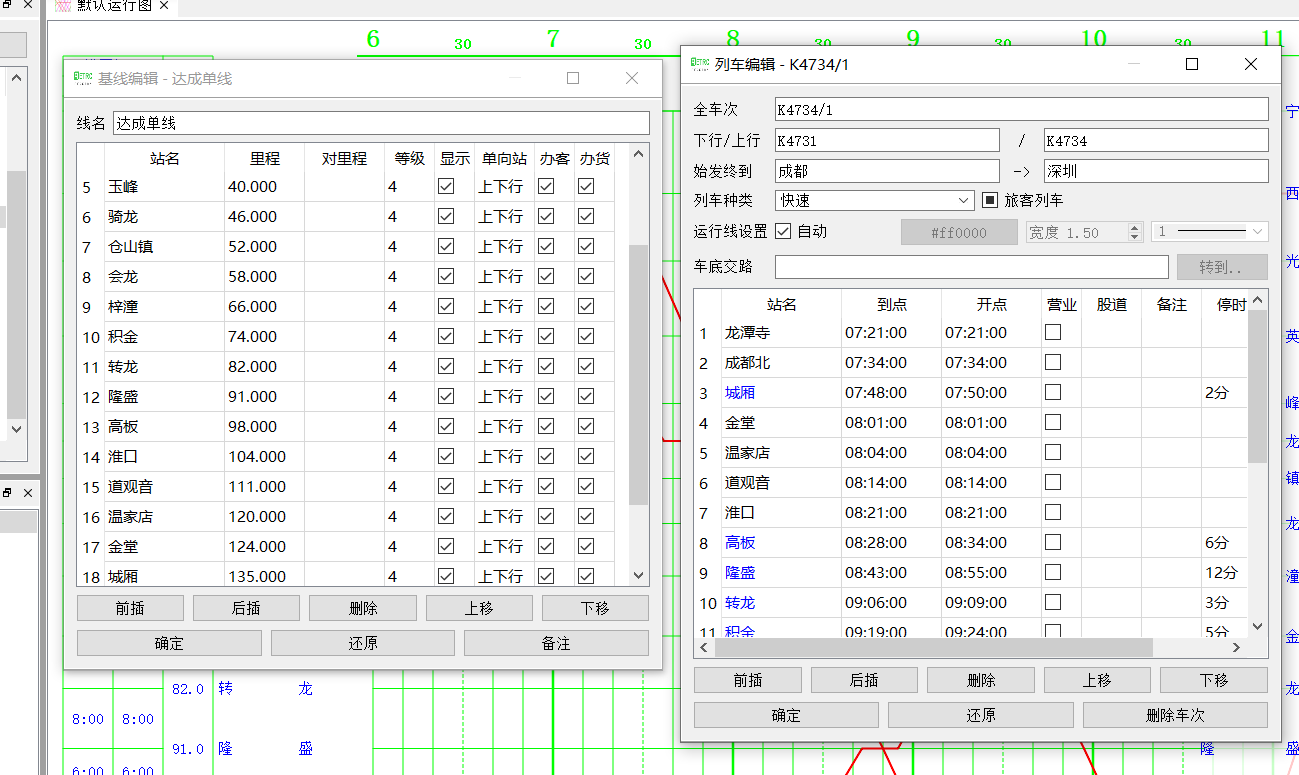Click the 删除车次 button
The width and height of the screenshot is (1299, 775).
point(1175,715)
